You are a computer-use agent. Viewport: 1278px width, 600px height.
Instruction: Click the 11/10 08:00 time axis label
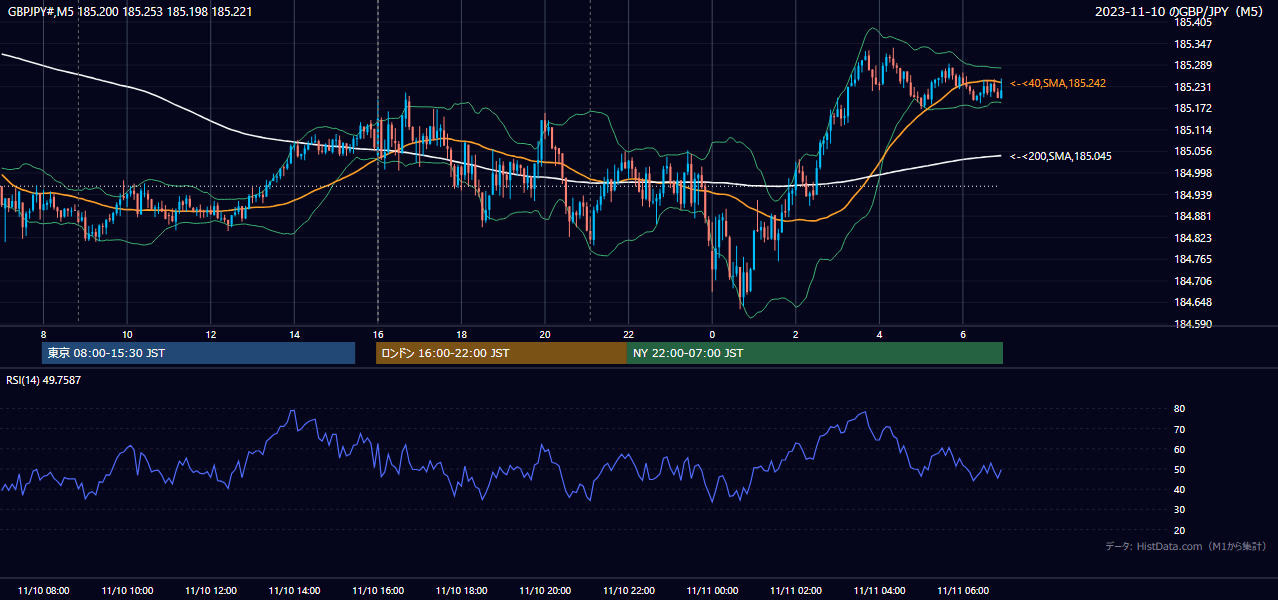[x=43, y=591]
